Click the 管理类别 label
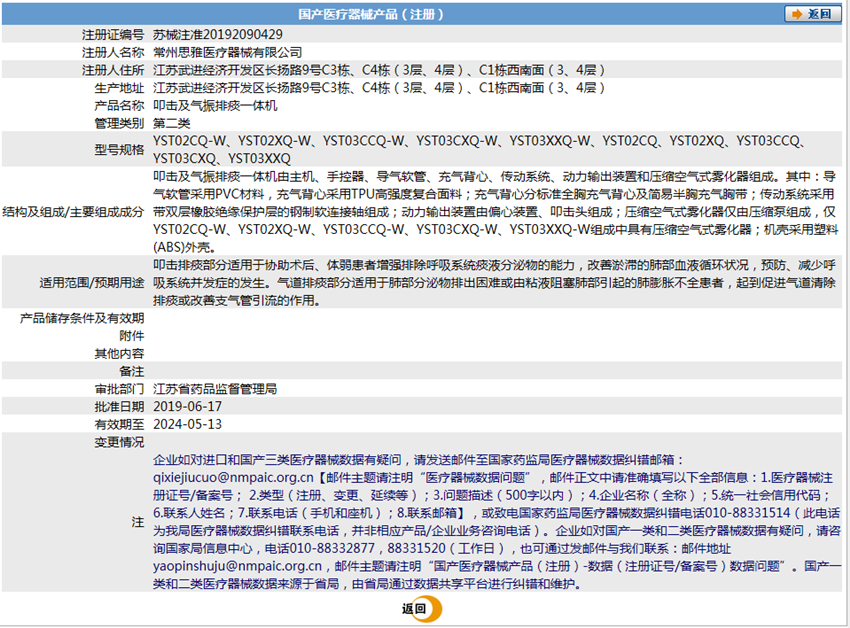This screenshot has width=850, height=628. (119, 123)
